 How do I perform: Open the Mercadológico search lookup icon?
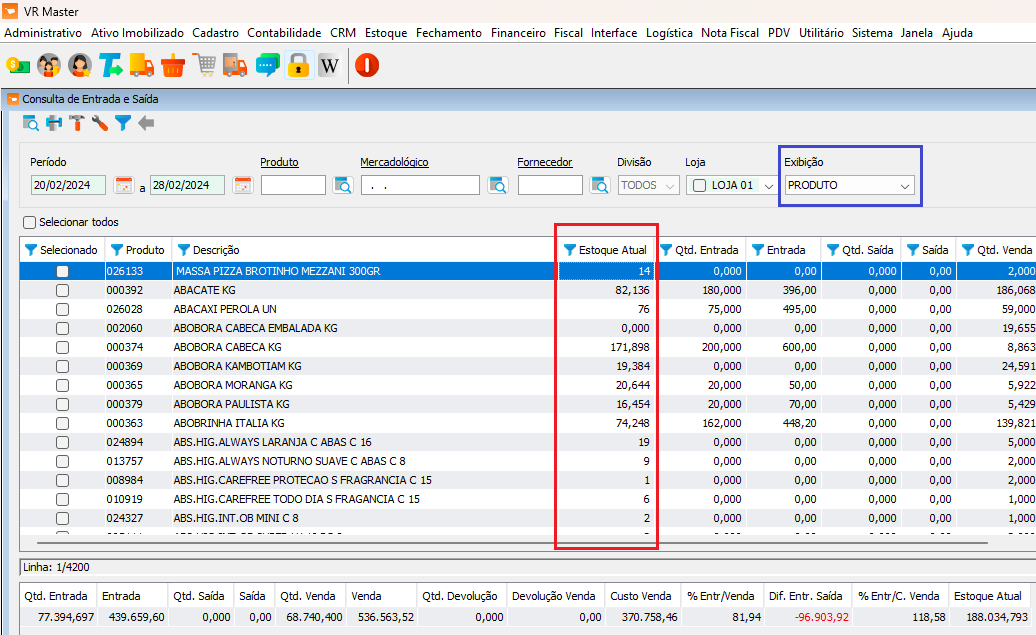pos(498,185)
